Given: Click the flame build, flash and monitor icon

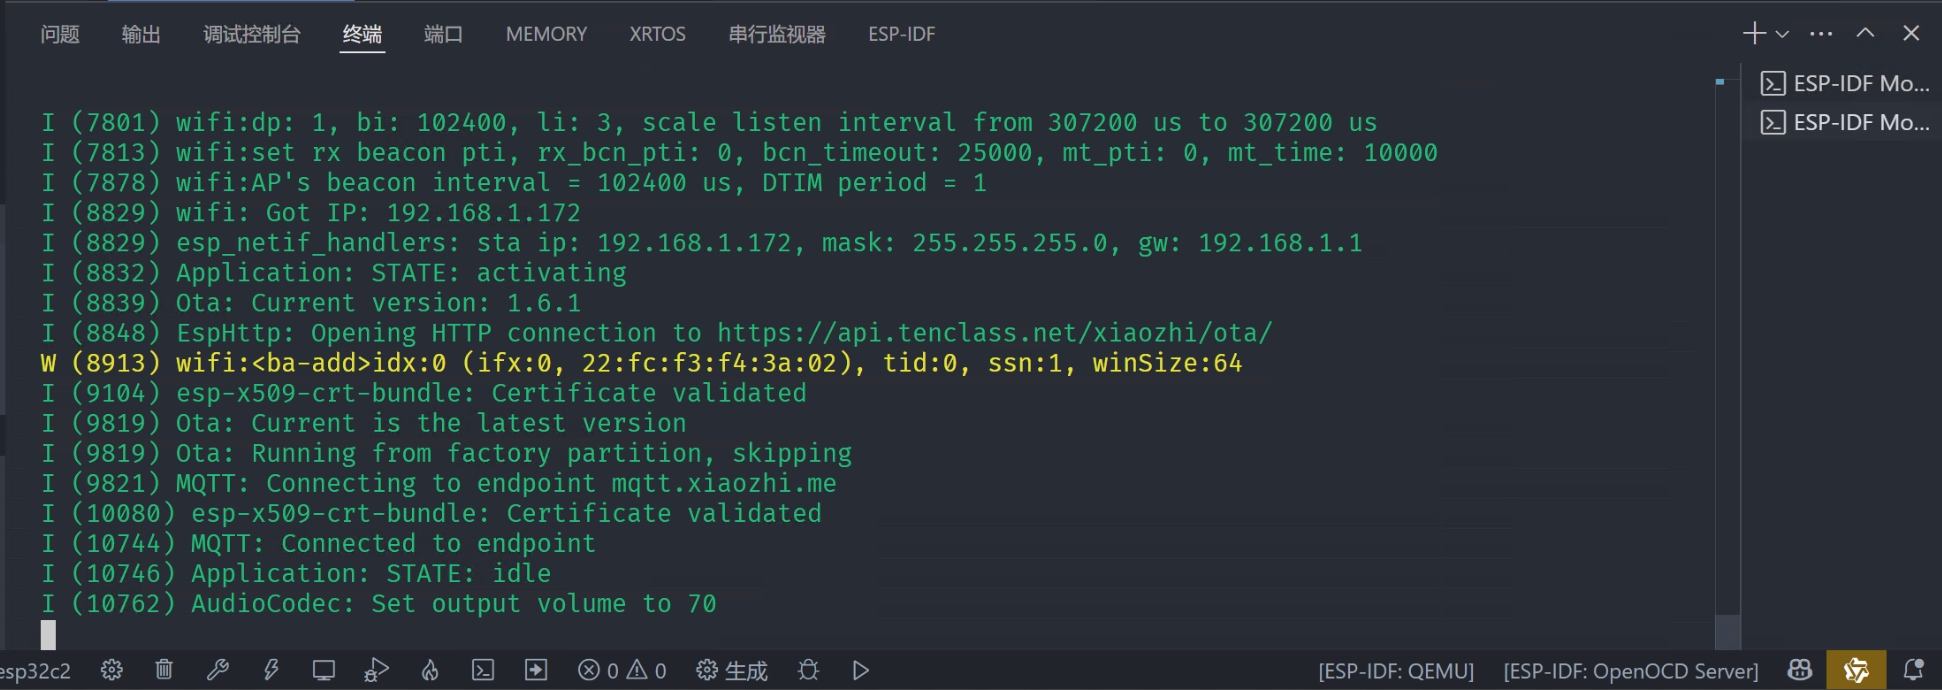Looking at the screenshot, I should (430, 670).
